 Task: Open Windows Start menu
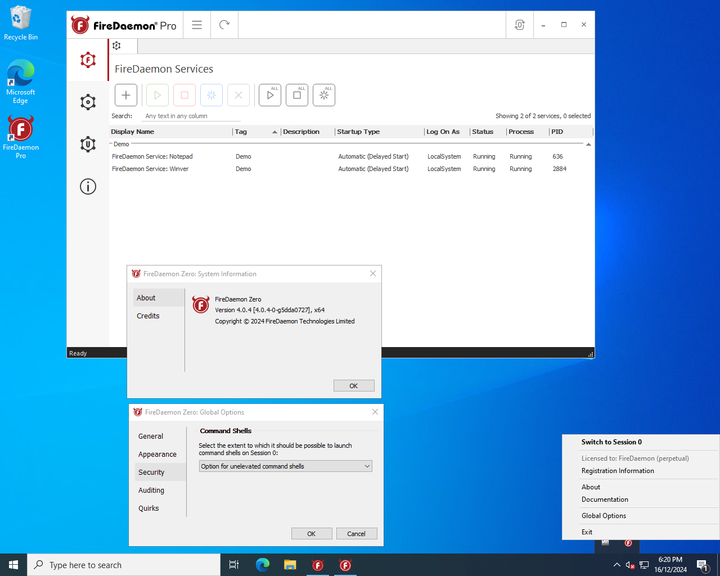(13, 565)
